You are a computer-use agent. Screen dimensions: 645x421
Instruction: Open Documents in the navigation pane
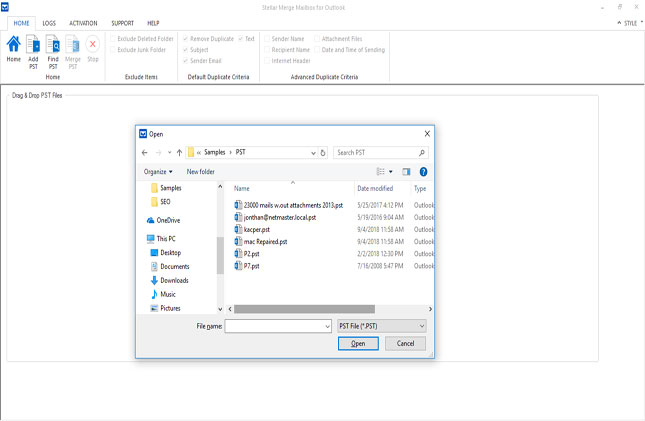[x=170, y=267]
